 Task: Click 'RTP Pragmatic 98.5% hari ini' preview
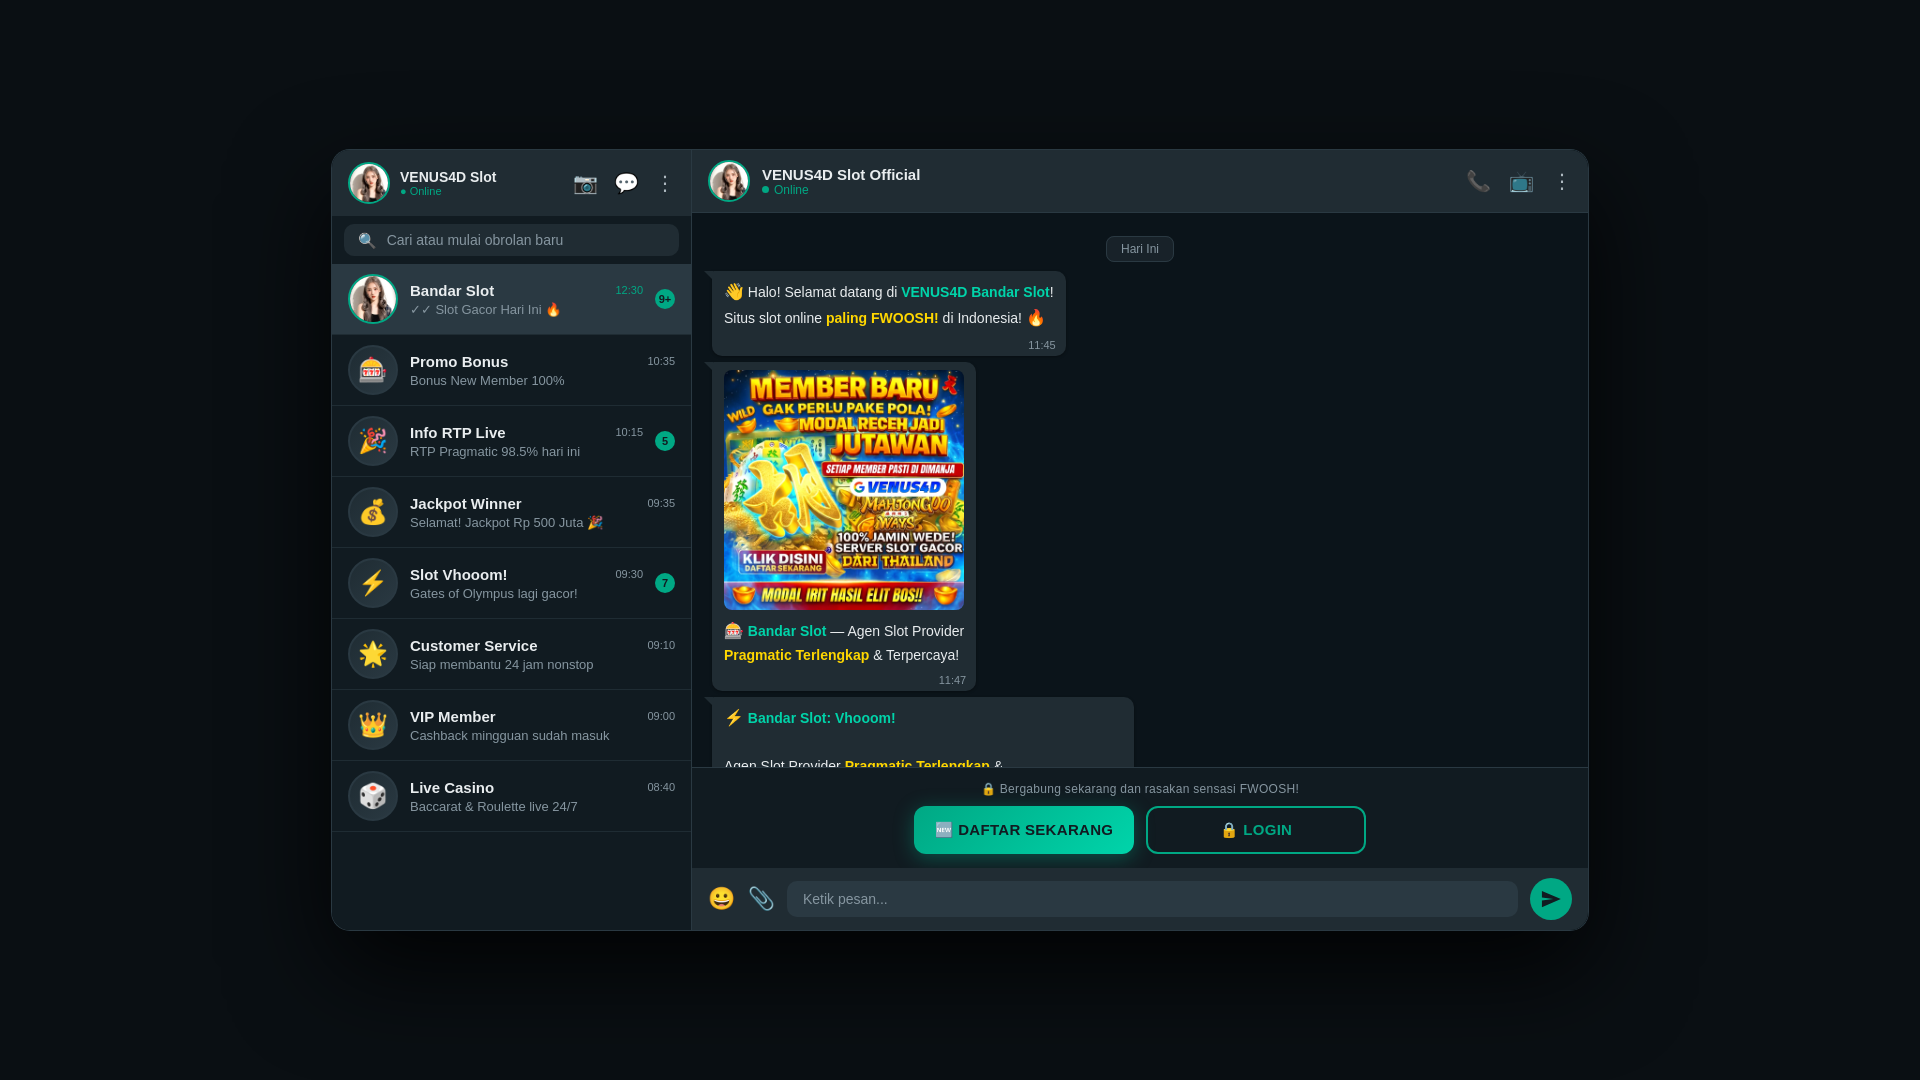point(495,452)
